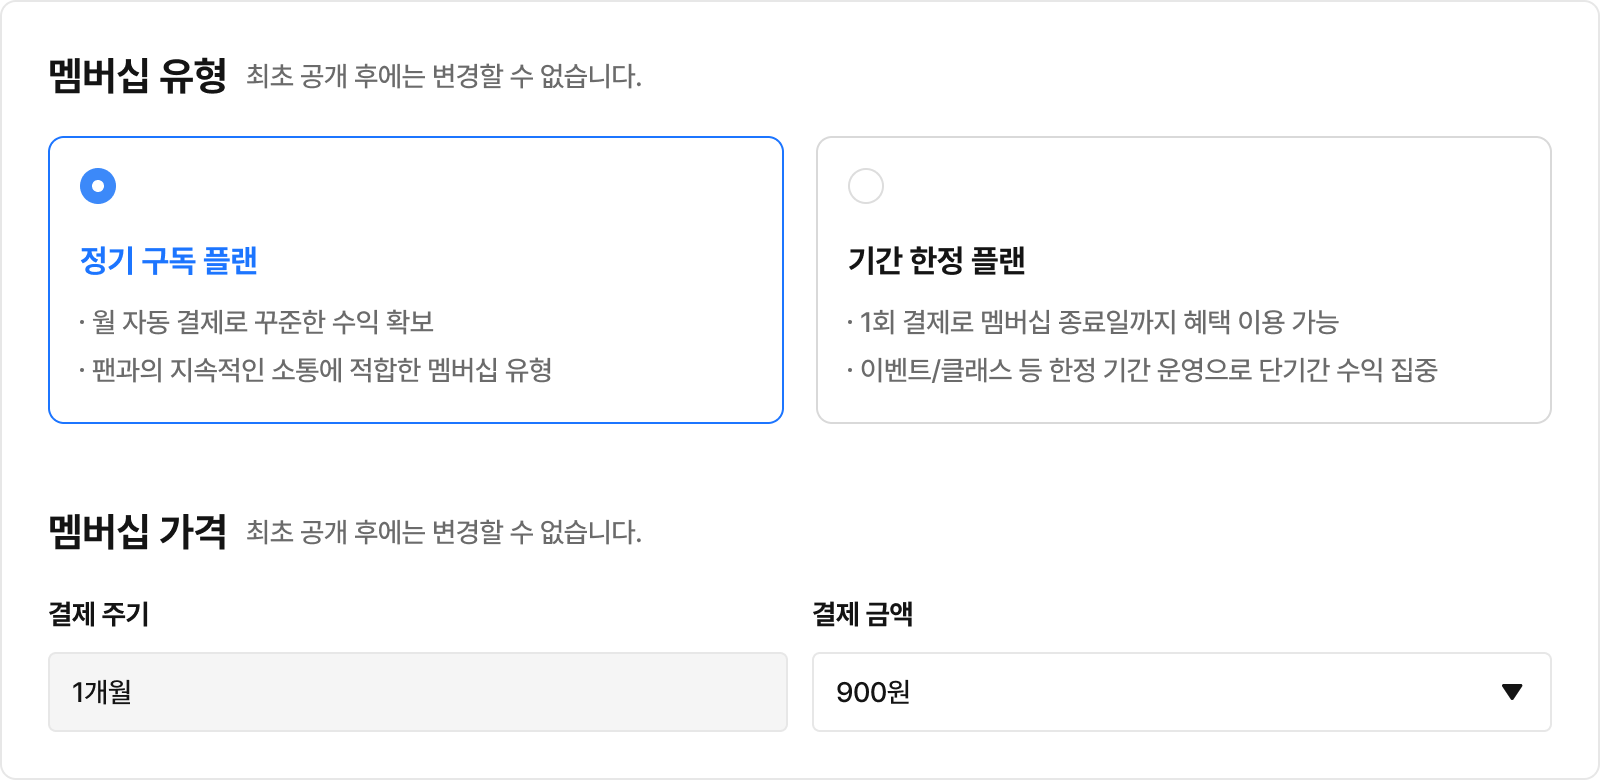This screenshot has height=780, width=1600.
Task: Click the 멤버십 가격 section heading
Action: click(138, 532)
